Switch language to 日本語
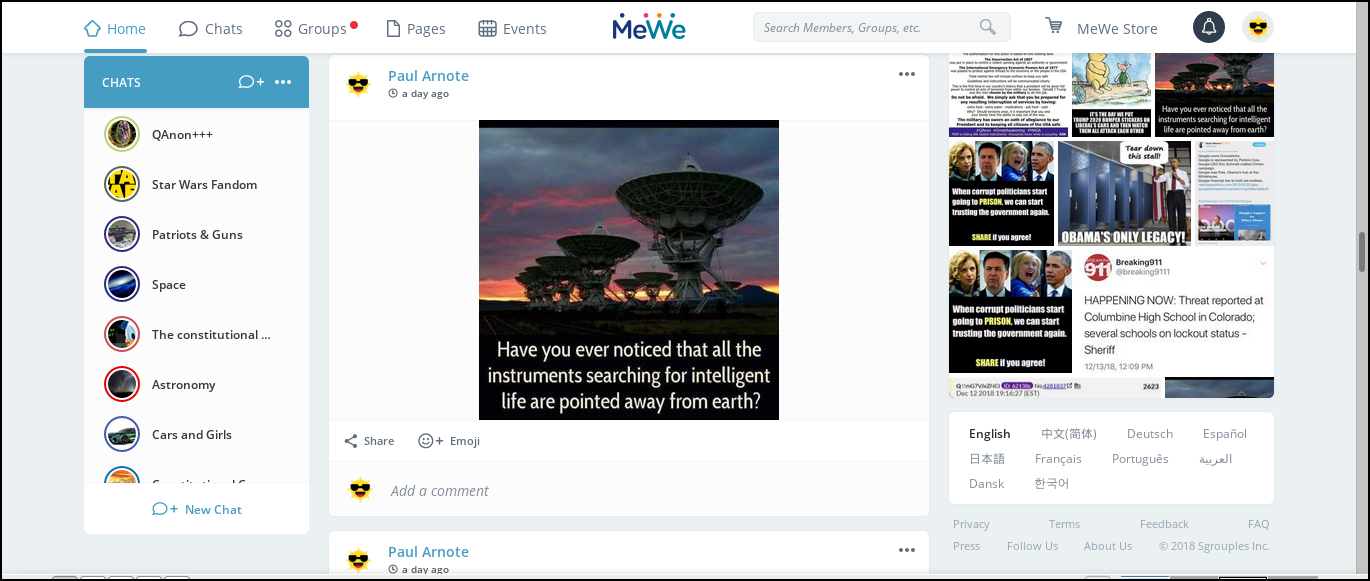Screen dimensions: 1370x581 987,459
